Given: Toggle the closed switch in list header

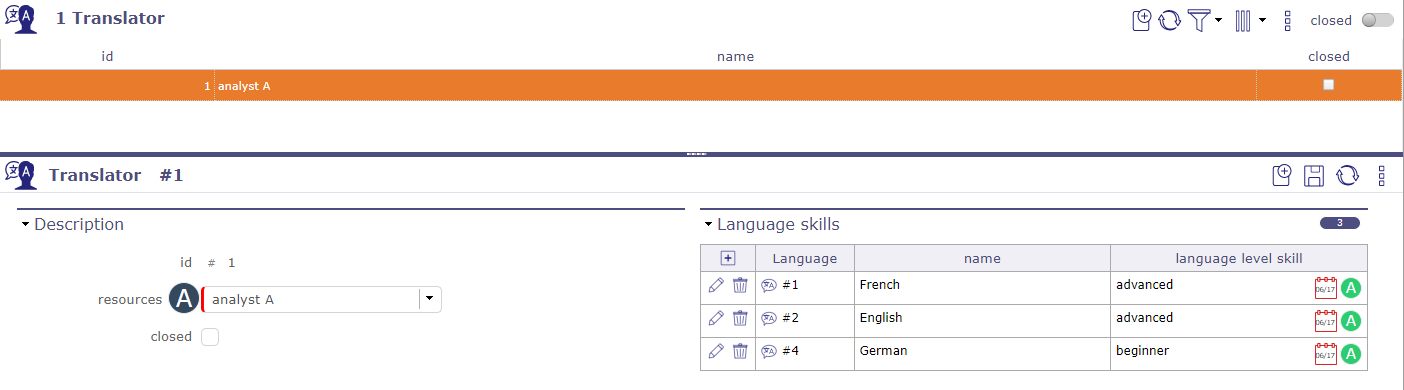Looking at the screenshot, I should tap(1377, 20).
